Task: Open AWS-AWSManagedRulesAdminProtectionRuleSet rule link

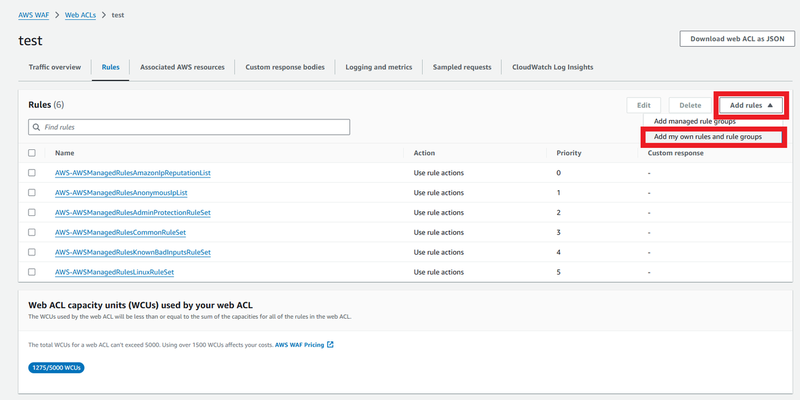Action: (x=133, y=212)
